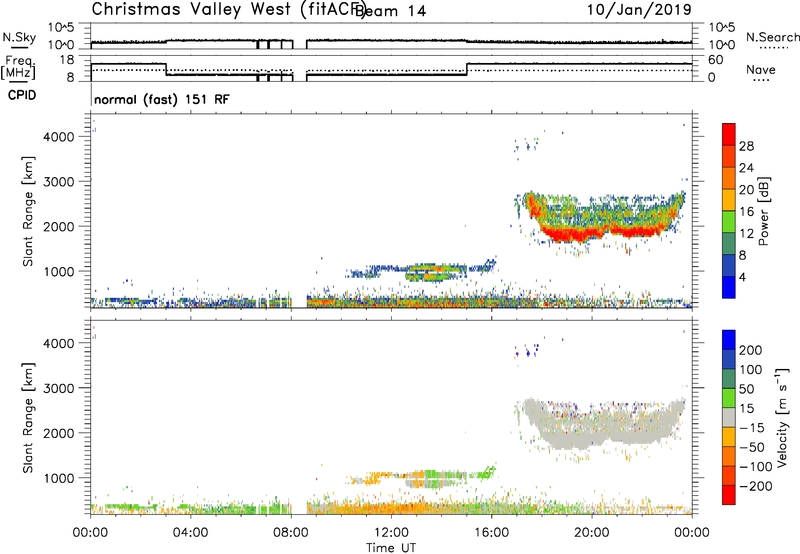
Task: Select the Time UT axis title
Action: (x=391, y=548)
